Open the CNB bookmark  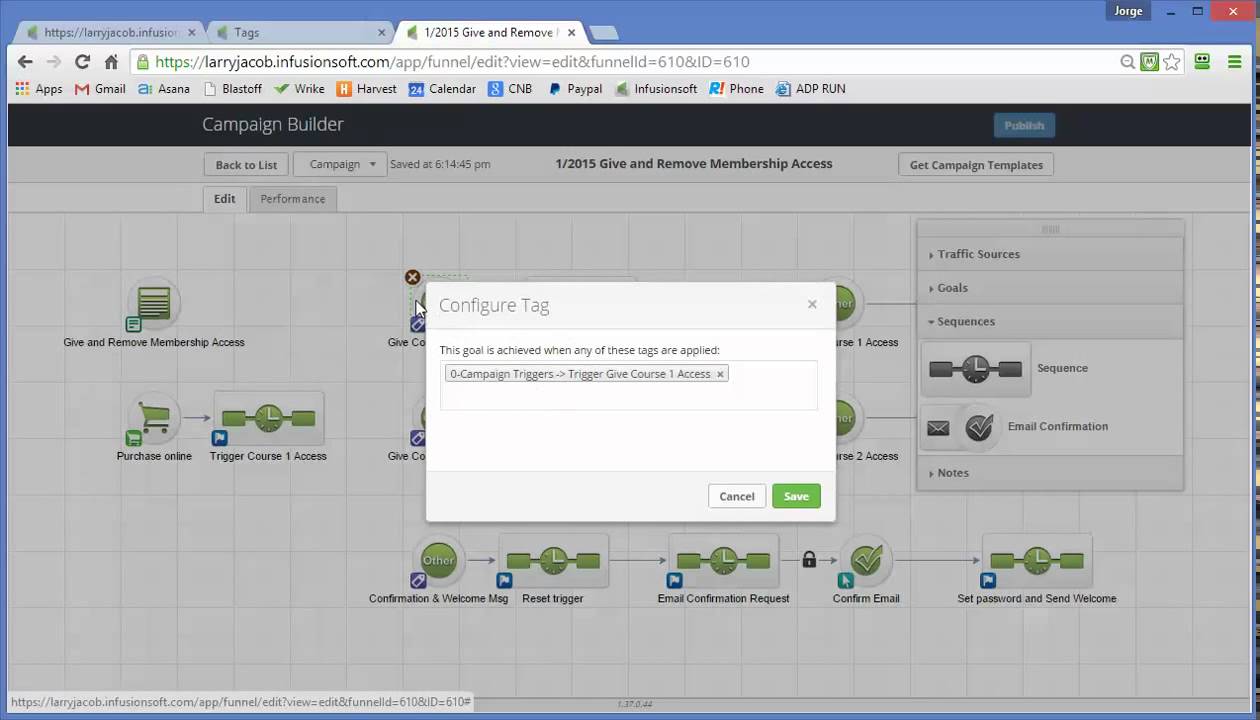[510, 89]
